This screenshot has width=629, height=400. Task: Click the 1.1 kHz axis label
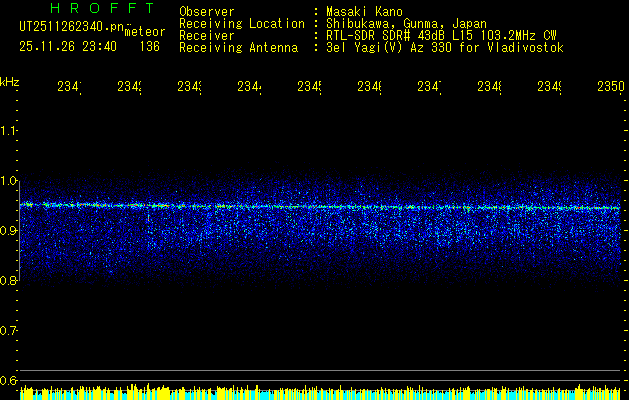coord(8,130)
